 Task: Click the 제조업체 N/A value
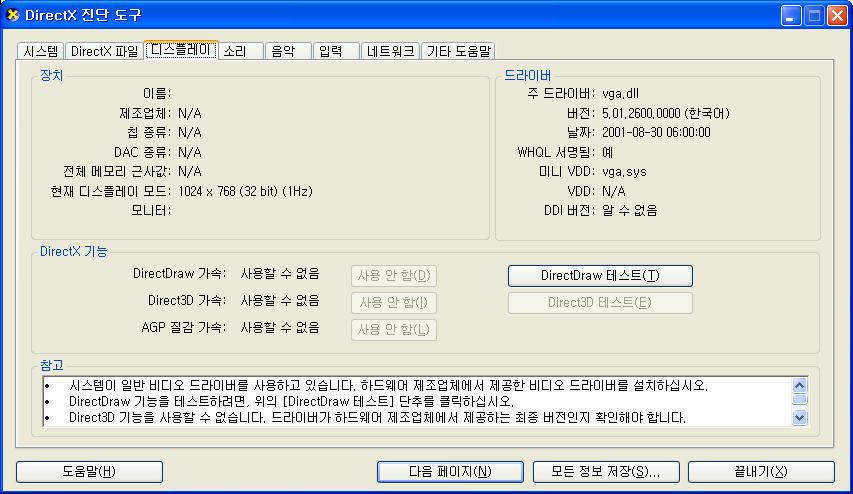click(x=190, y=113)
